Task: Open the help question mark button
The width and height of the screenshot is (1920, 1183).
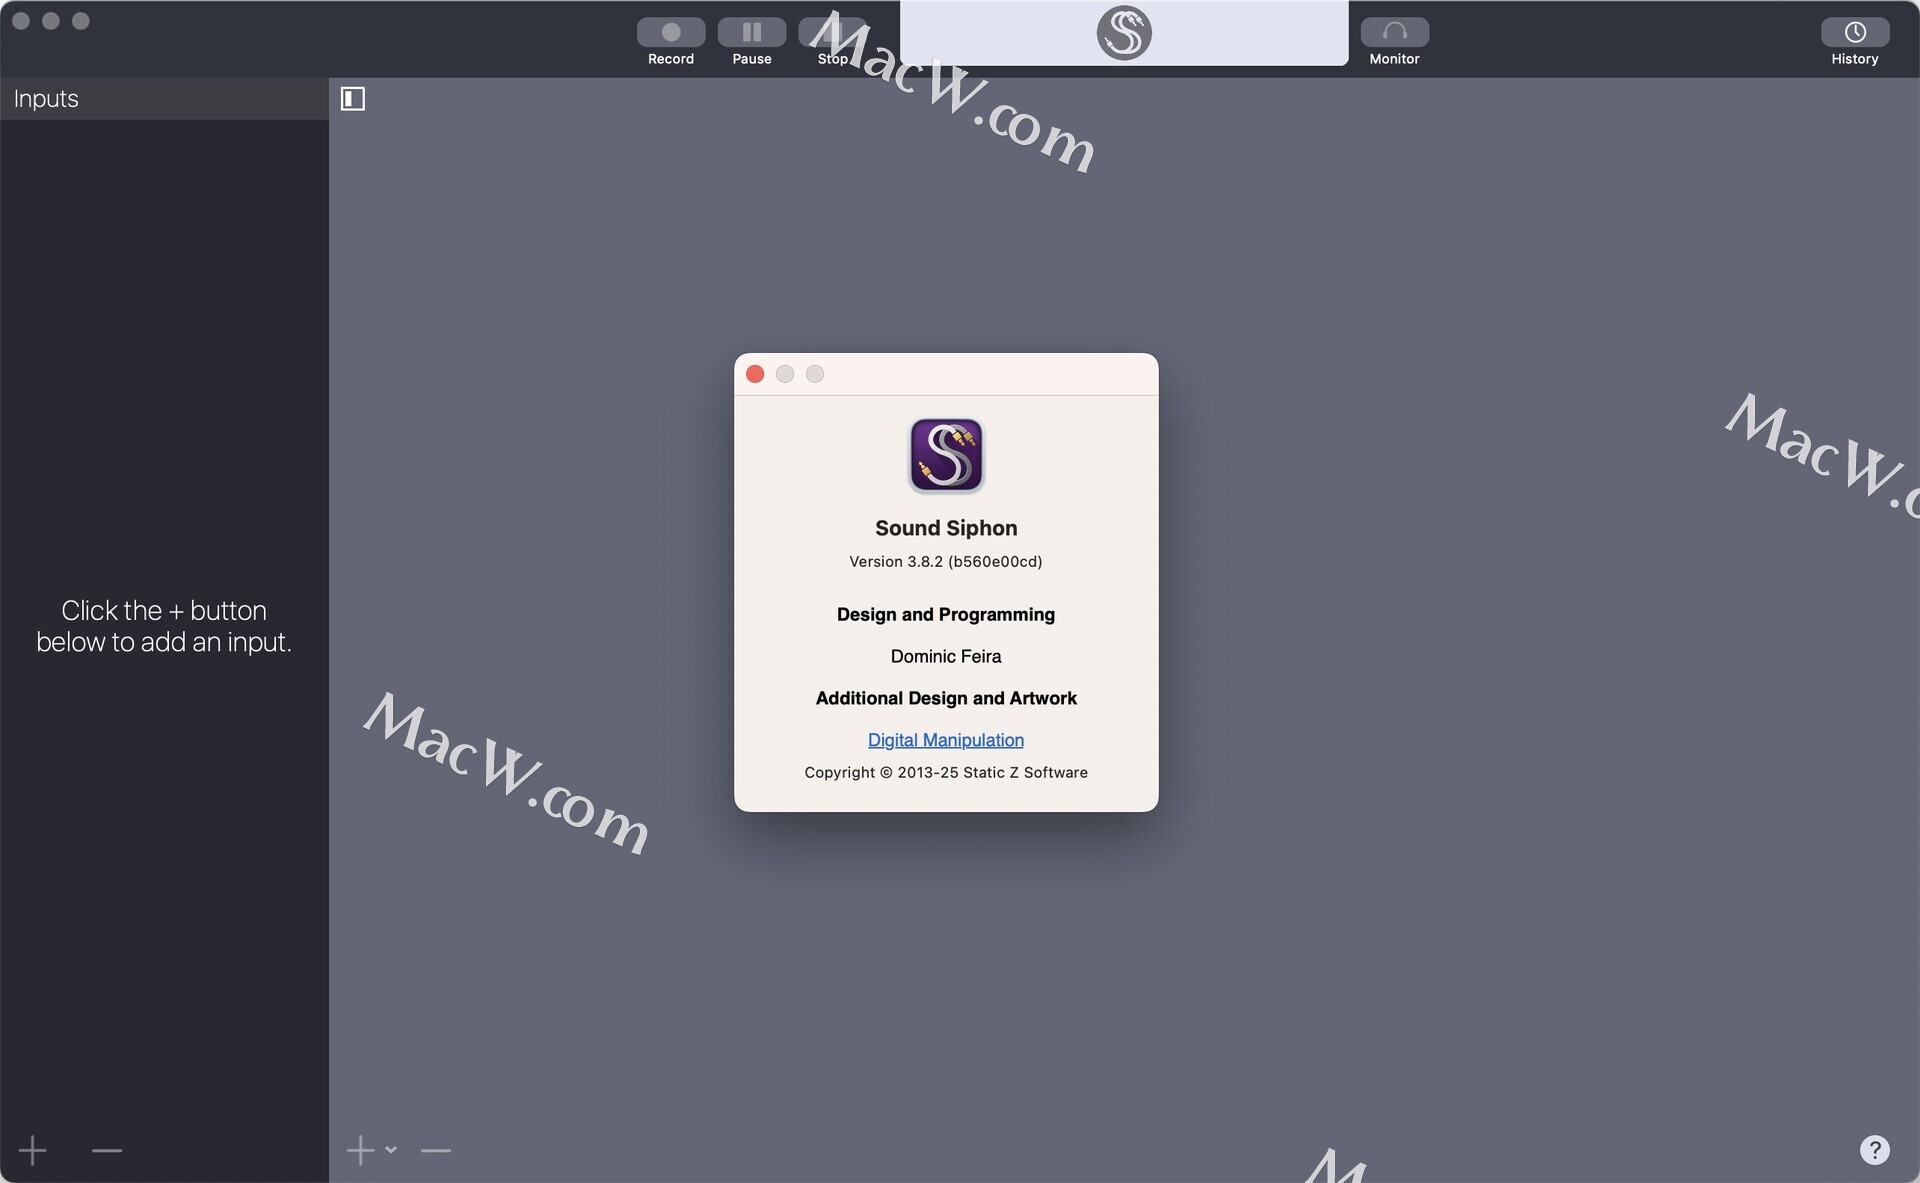Action: coord(1874,1150)
